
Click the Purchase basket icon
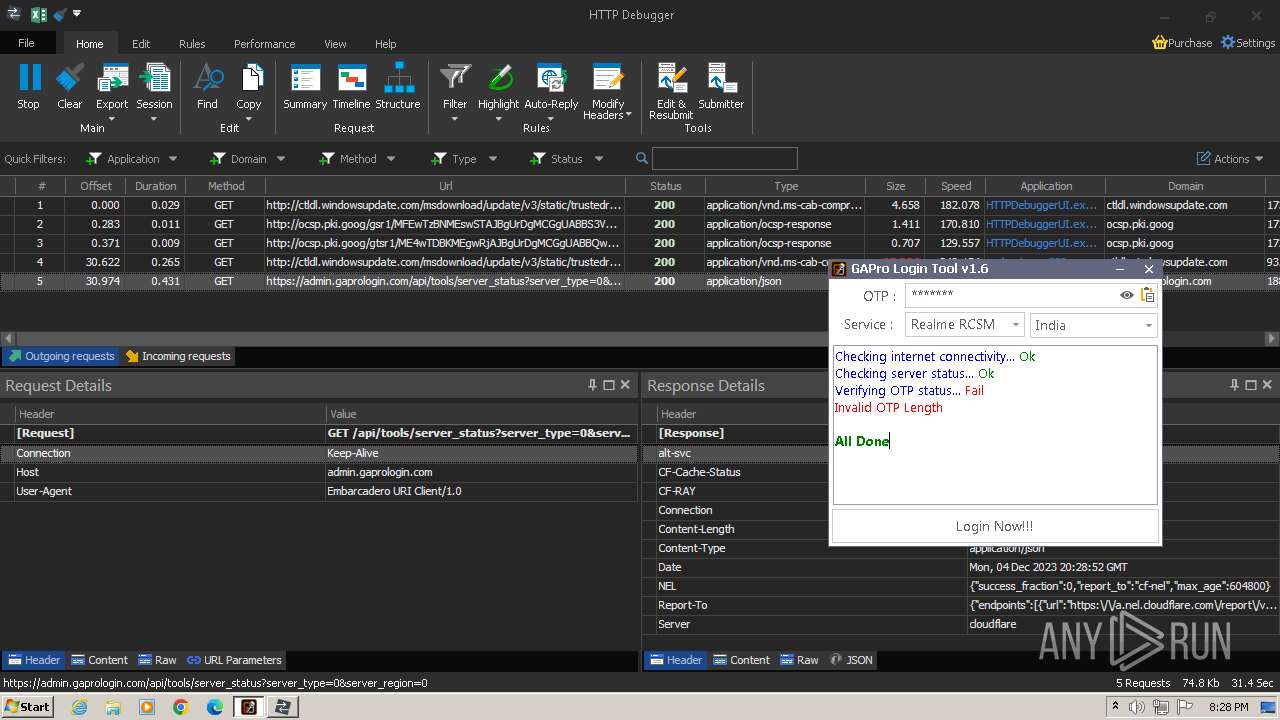(1160, 43)
